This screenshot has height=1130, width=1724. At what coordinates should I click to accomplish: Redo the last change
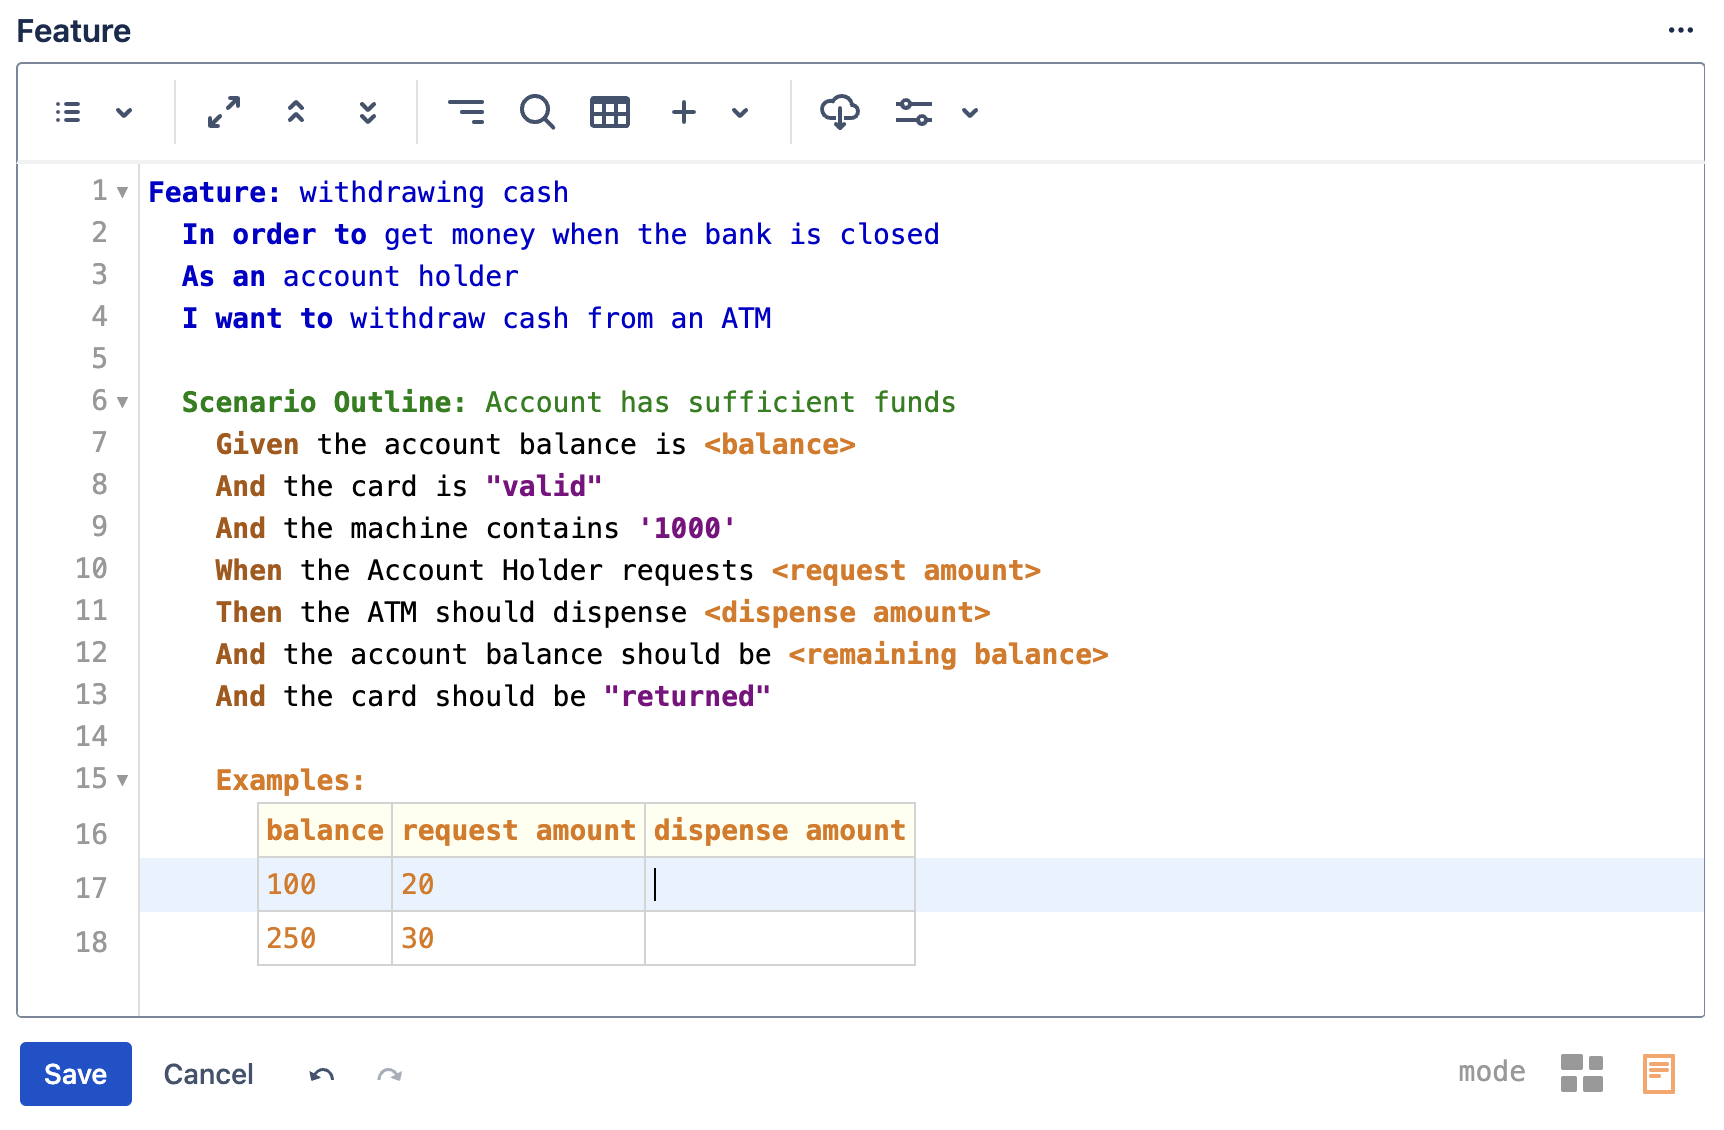pyautogui.click(x=390, y=1075)
